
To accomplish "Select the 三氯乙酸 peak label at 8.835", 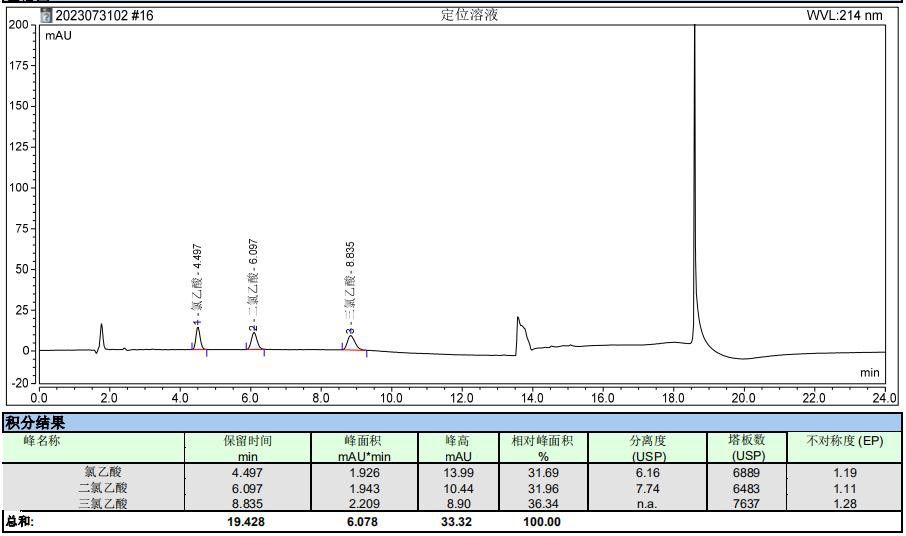I will (x=350, y=287).
